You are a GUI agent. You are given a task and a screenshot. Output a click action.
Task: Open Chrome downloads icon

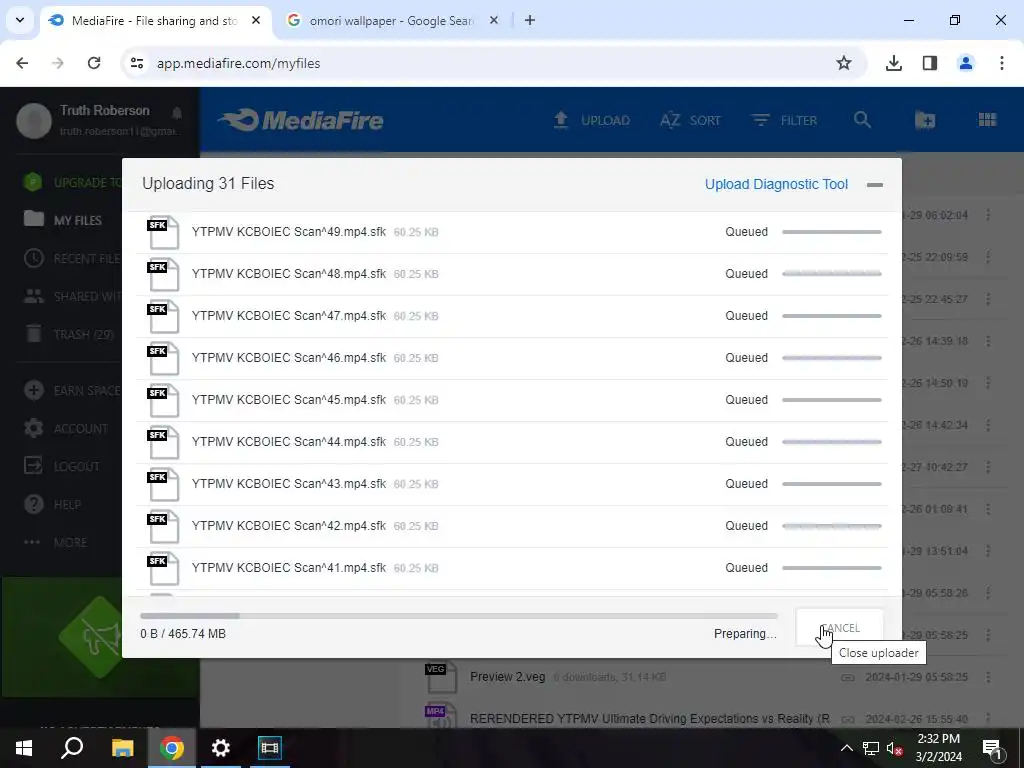click(x=894, y=63)
